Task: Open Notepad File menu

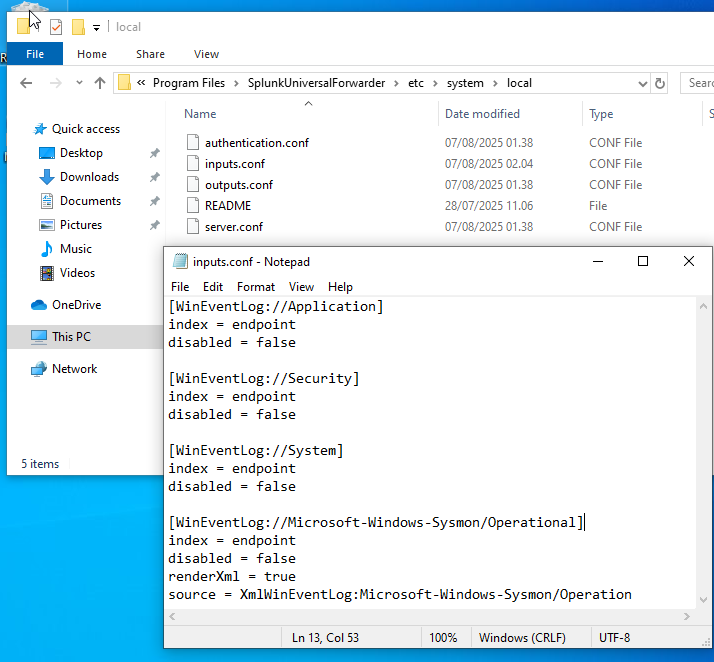Action: click(x=180, y=287)
